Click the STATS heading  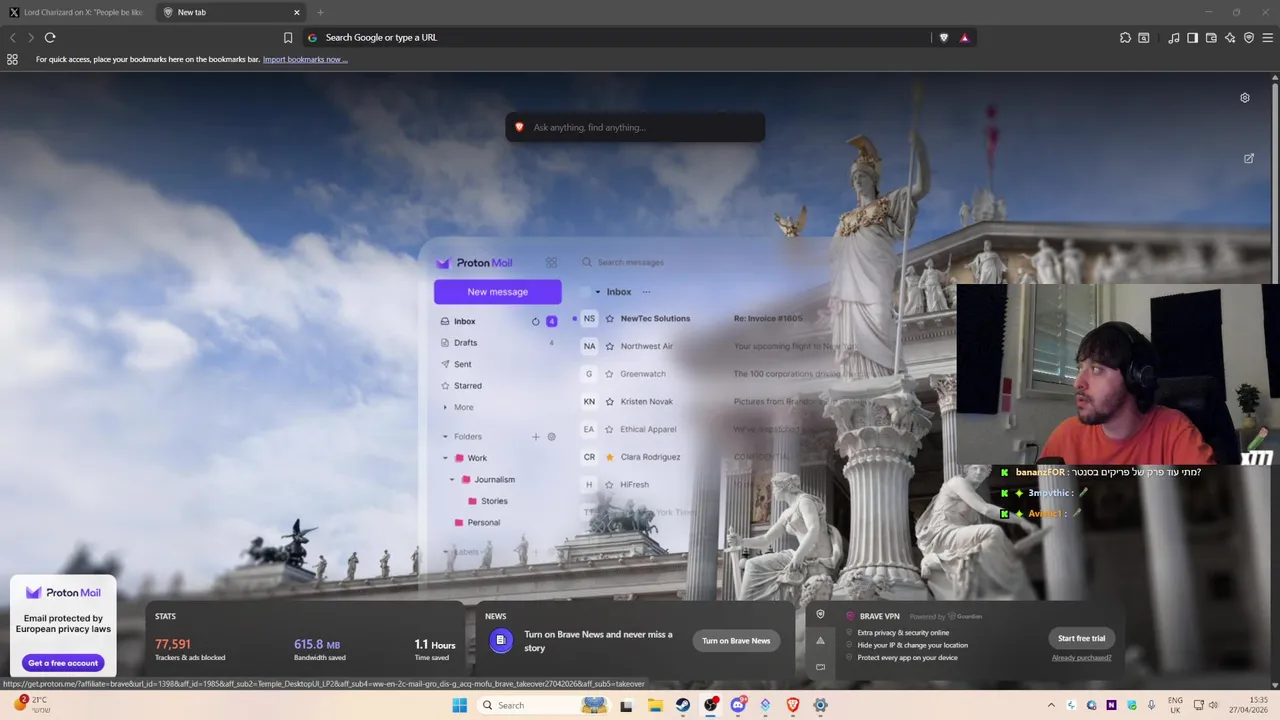165,616
